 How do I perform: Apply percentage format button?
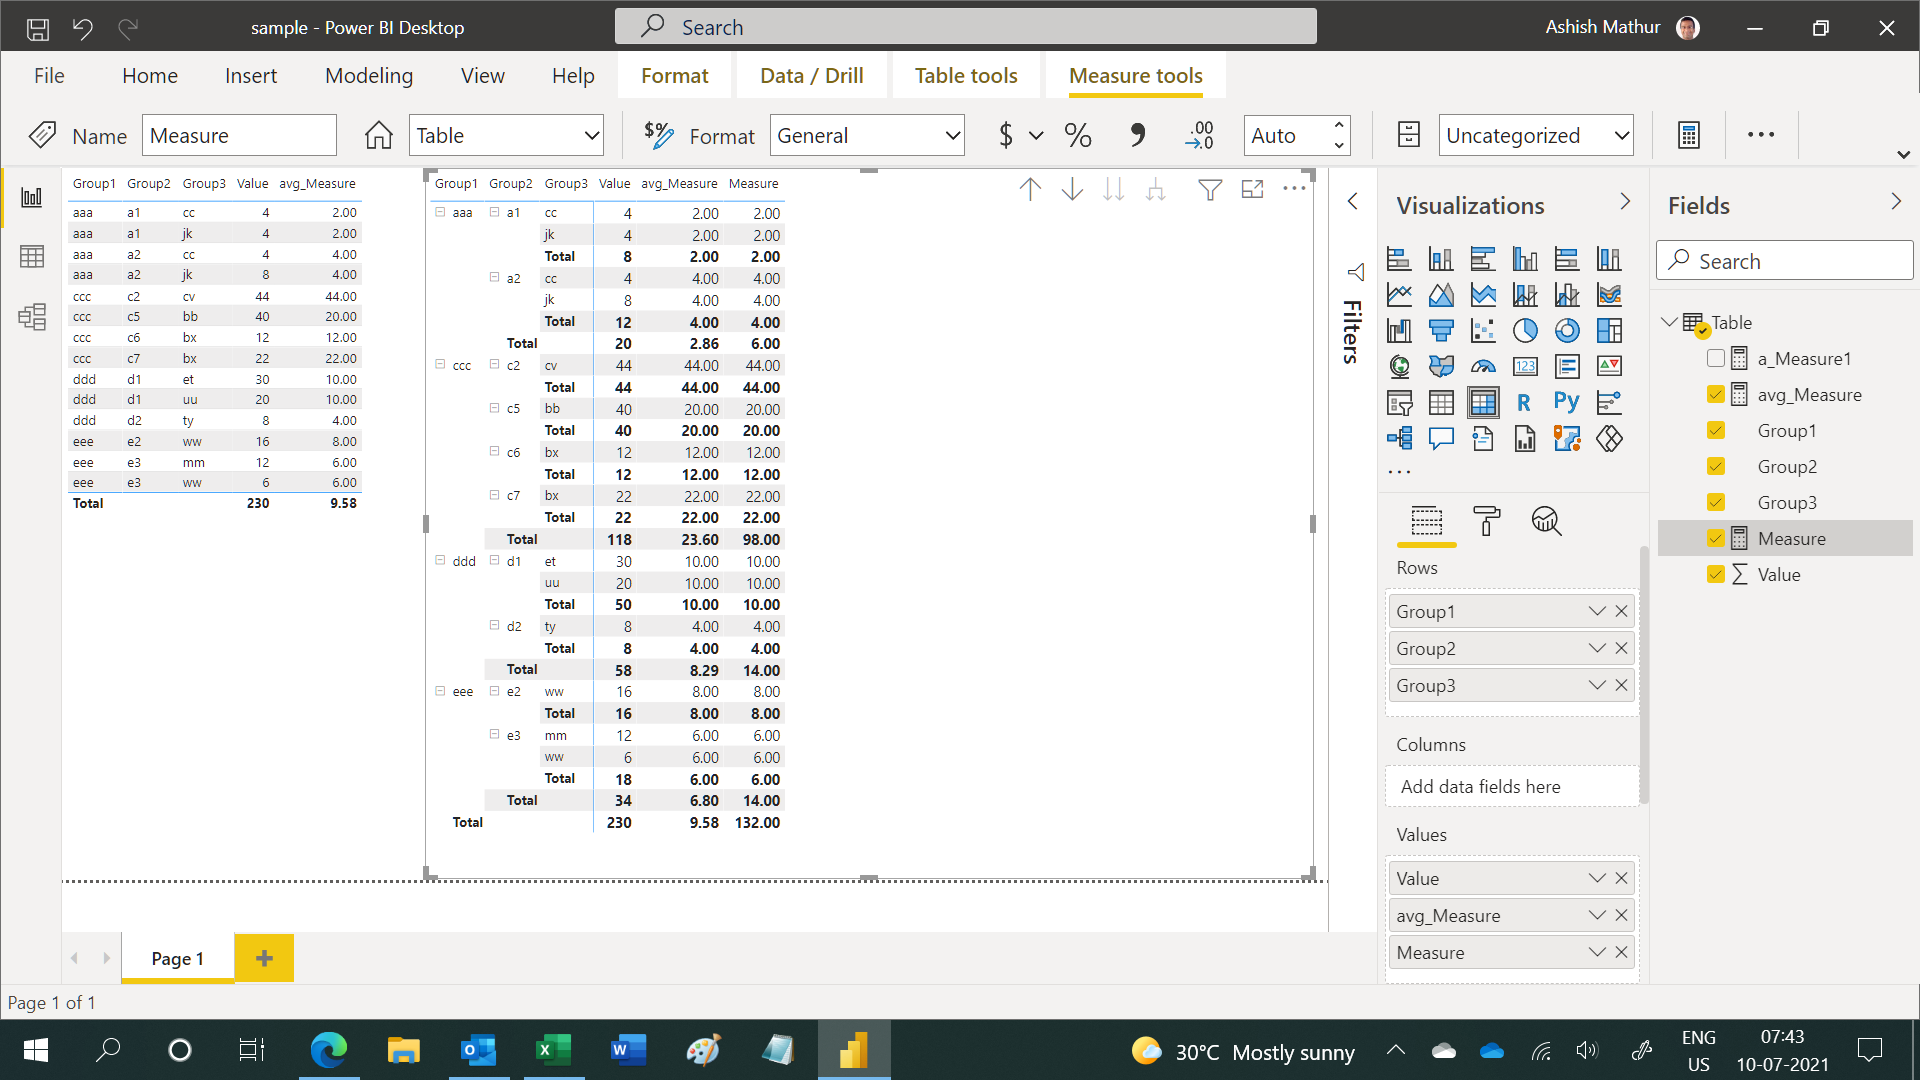[1078, 135]
